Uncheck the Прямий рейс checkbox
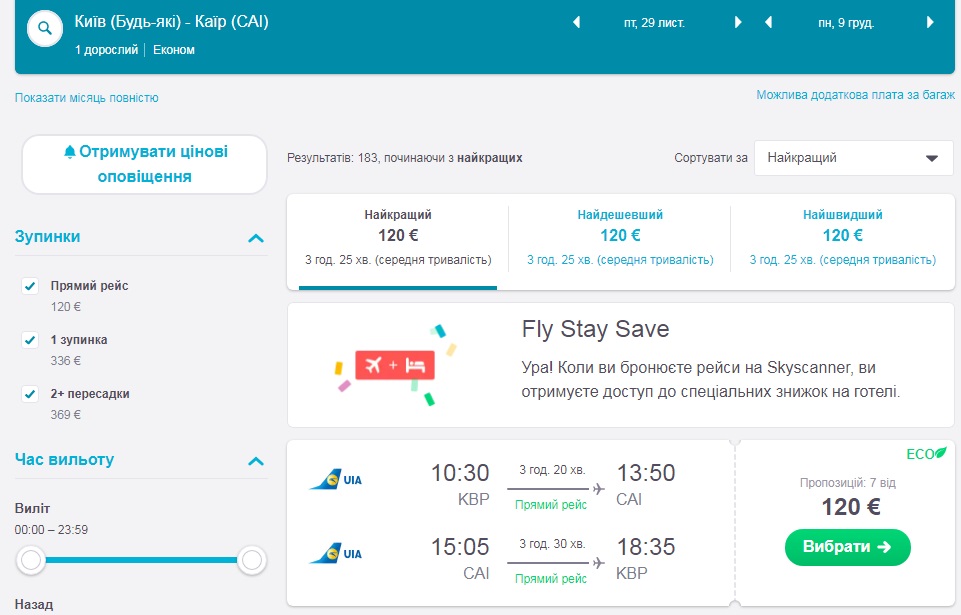The image size is (961, 615). [30, 286]
